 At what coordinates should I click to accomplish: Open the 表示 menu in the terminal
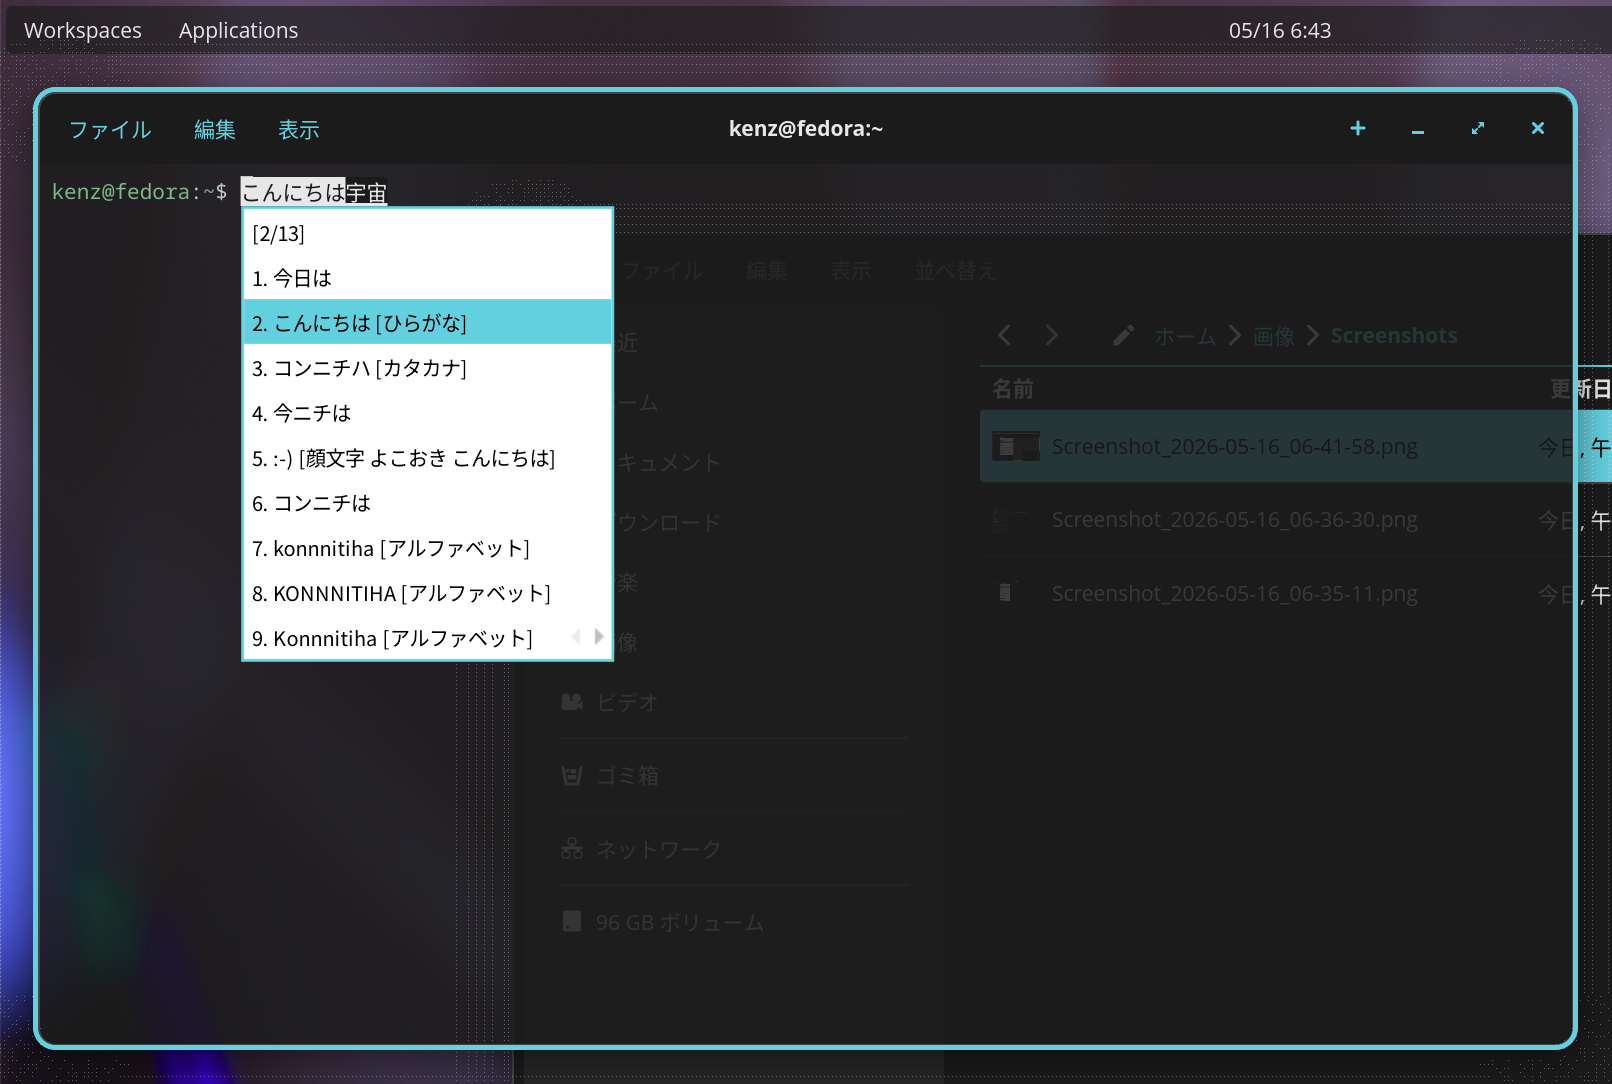point(299,130)
